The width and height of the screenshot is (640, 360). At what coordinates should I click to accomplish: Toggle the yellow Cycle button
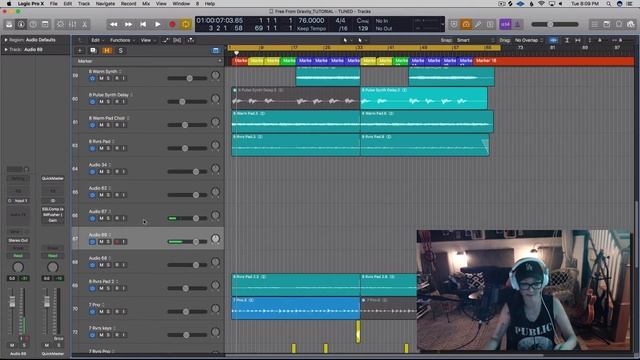click(x=186, y=24)
